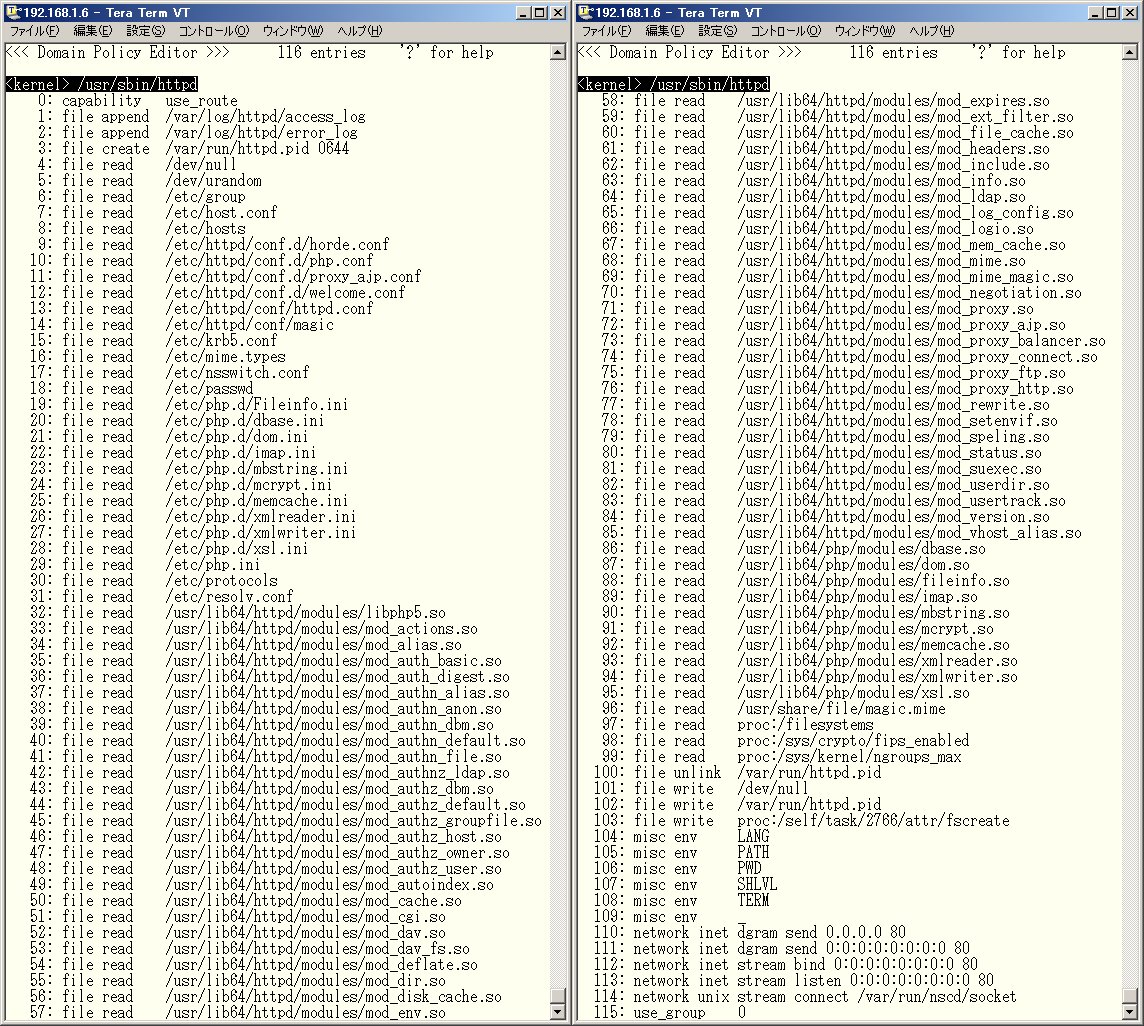Image resolution: width=1144 pixels, height=1026 pixels.
Task: Open 設定(S) menu in the left window
Action: pos(145,31)
